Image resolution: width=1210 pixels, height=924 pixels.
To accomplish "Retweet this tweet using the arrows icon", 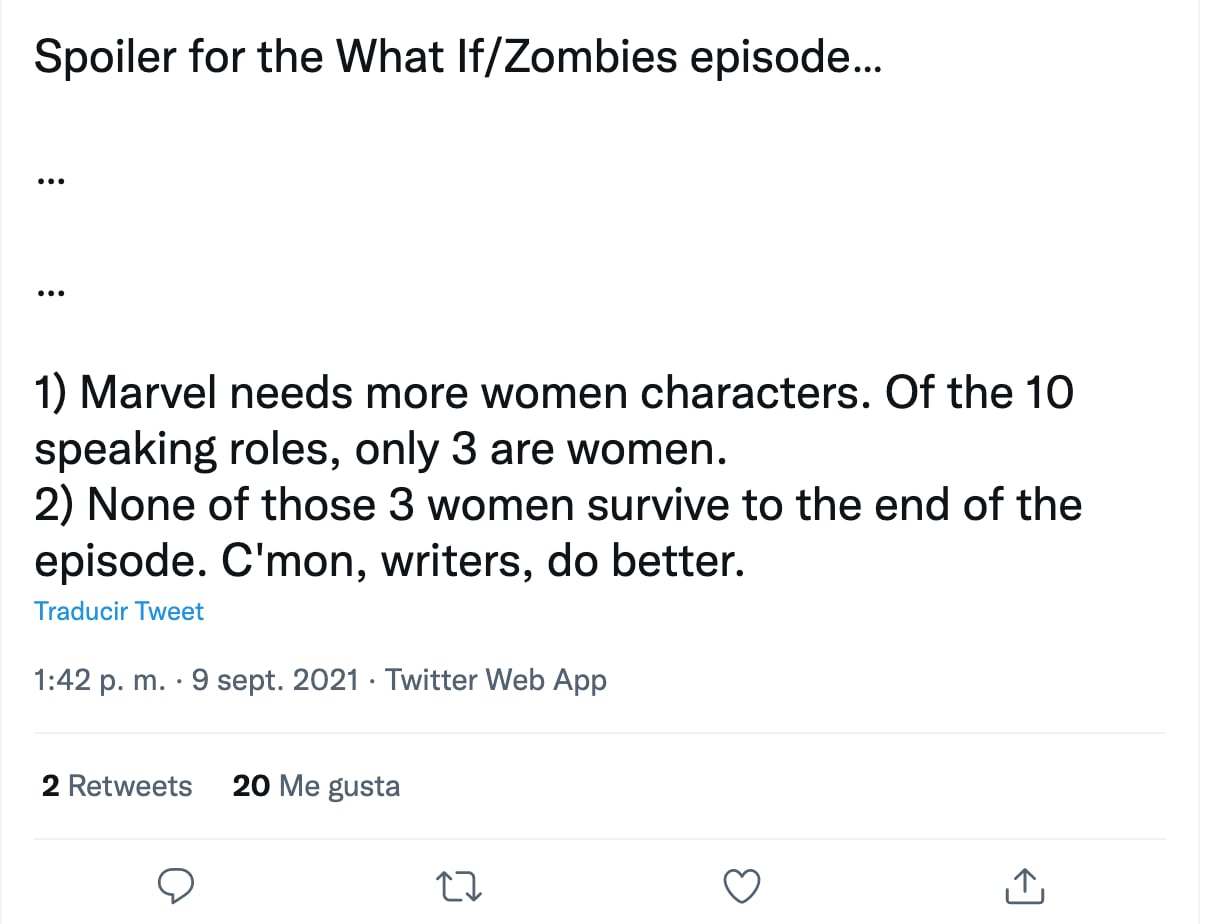I will pyautogui.click(x=459, y=885).
